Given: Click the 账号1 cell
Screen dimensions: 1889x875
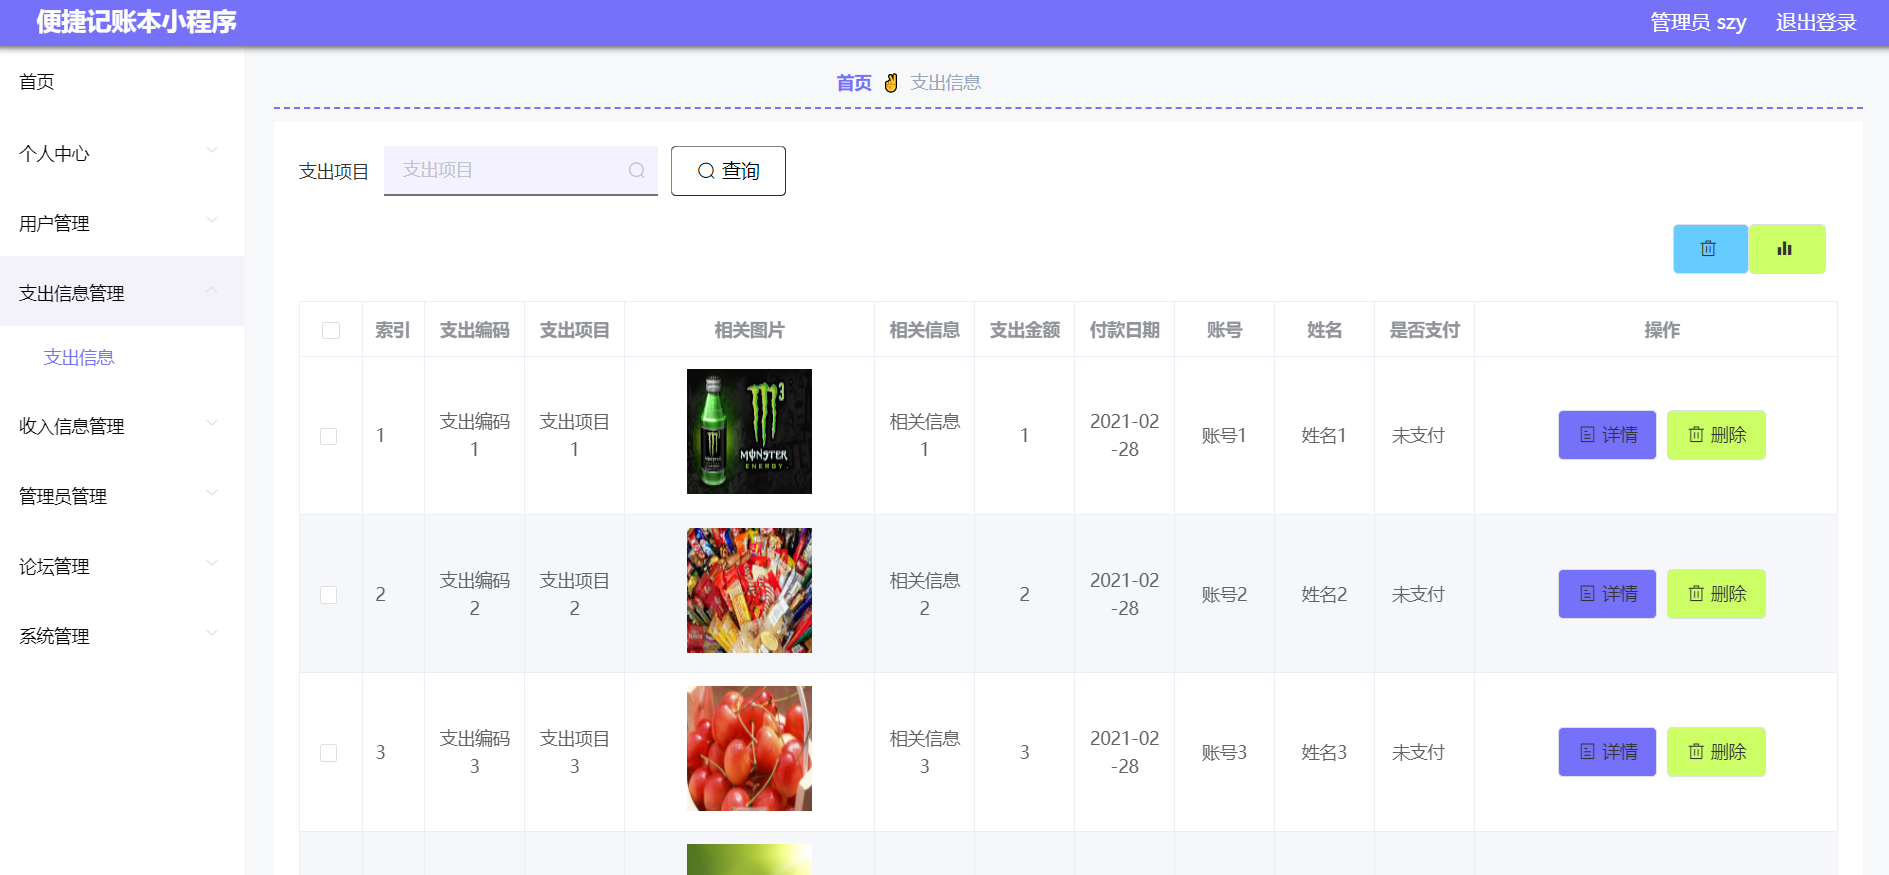Looking at the screenshot, I should tap(1224, 436).
